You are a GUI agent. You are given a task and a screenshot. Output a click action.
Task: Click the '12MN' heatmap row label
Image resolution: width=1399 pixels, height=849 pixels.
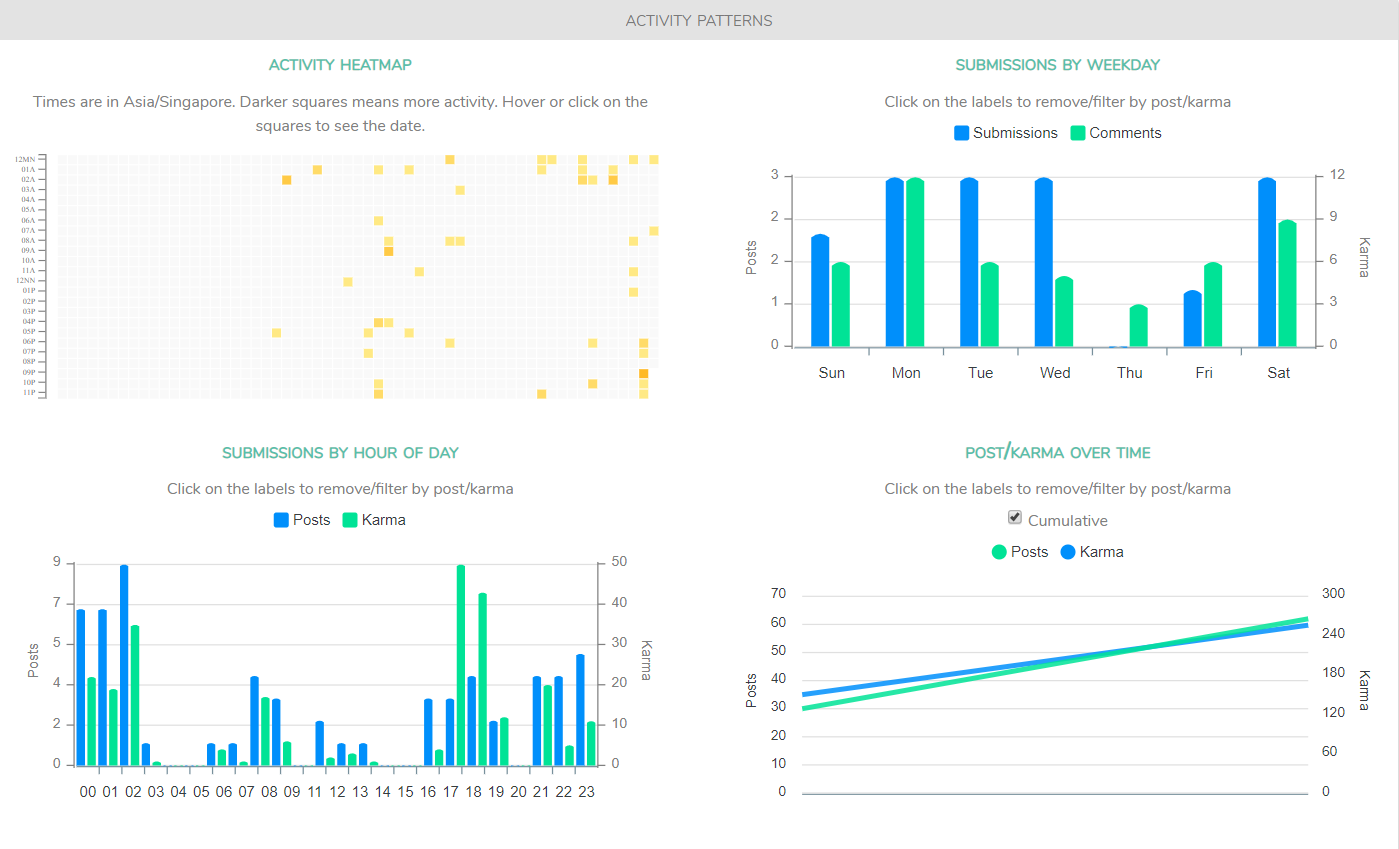[x=25, y=160]
